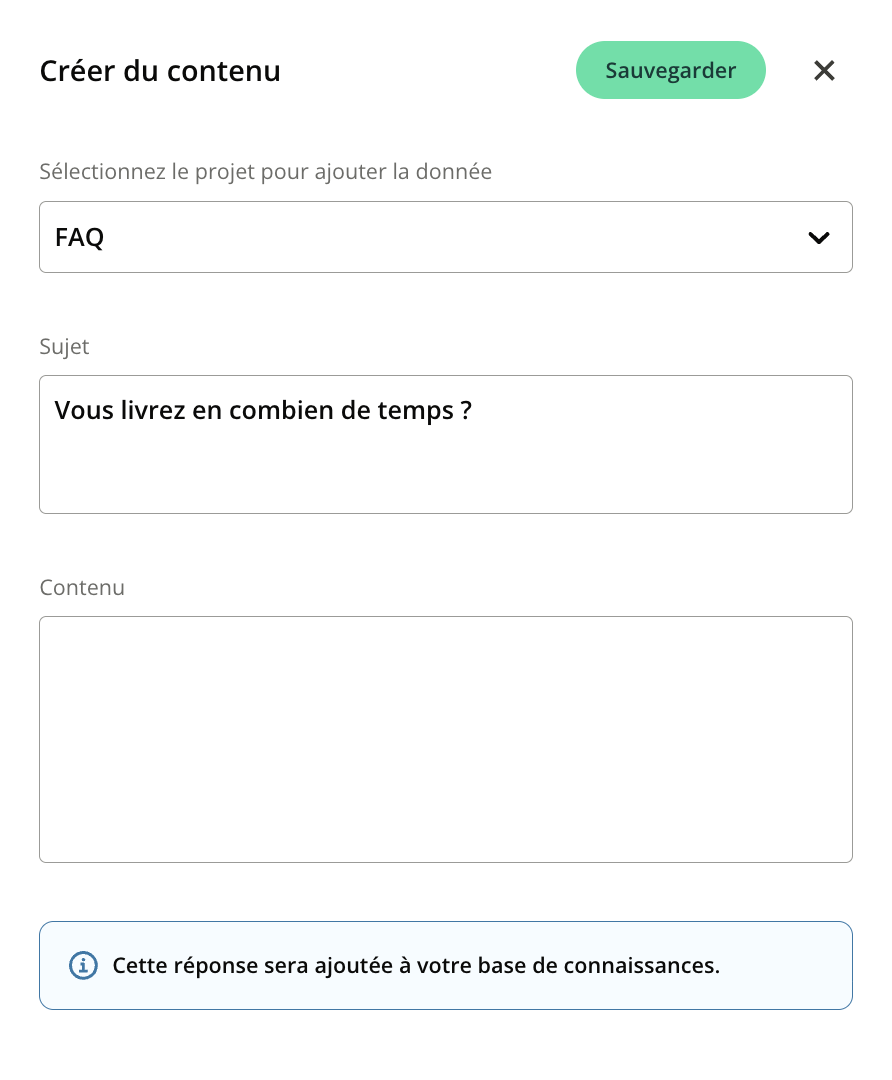Open the FAQ project dropdown
The width and height of the screenshot is (892, 1080).
[445, 237]
